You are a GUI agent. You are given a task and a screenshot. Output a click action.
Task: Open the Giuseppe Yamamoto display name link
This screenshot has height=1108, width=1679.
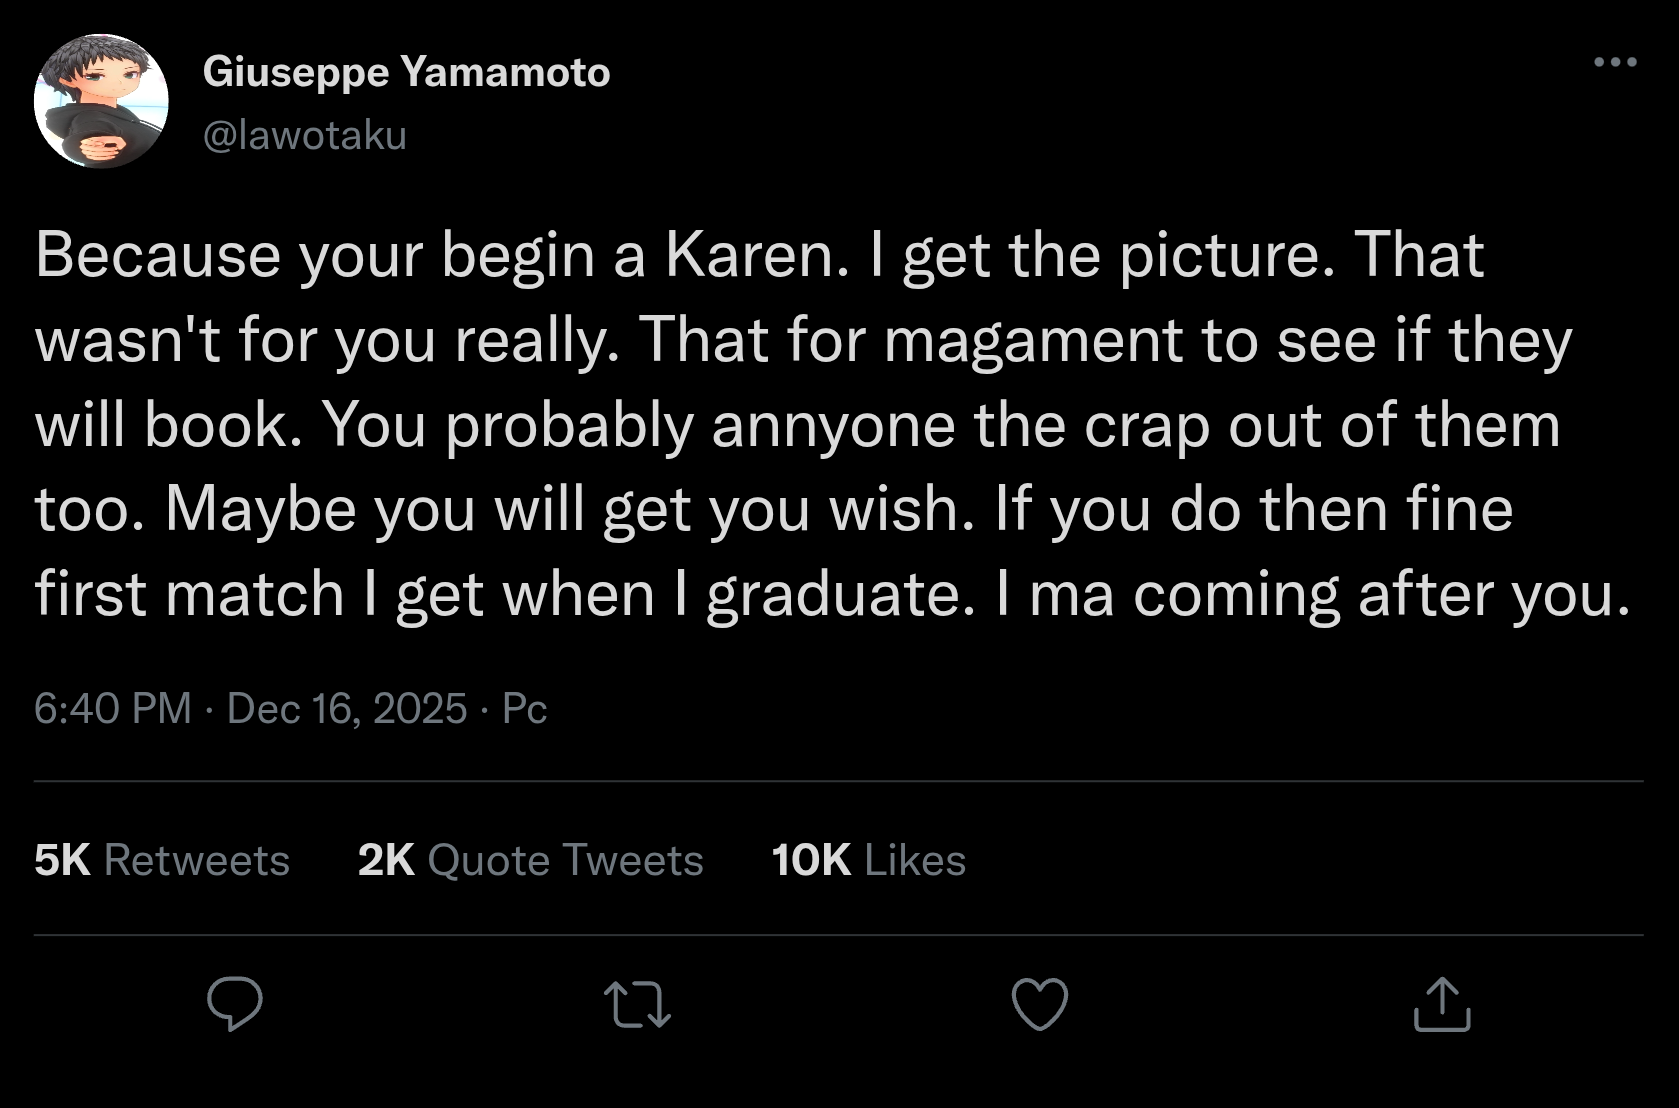point(406,72)
